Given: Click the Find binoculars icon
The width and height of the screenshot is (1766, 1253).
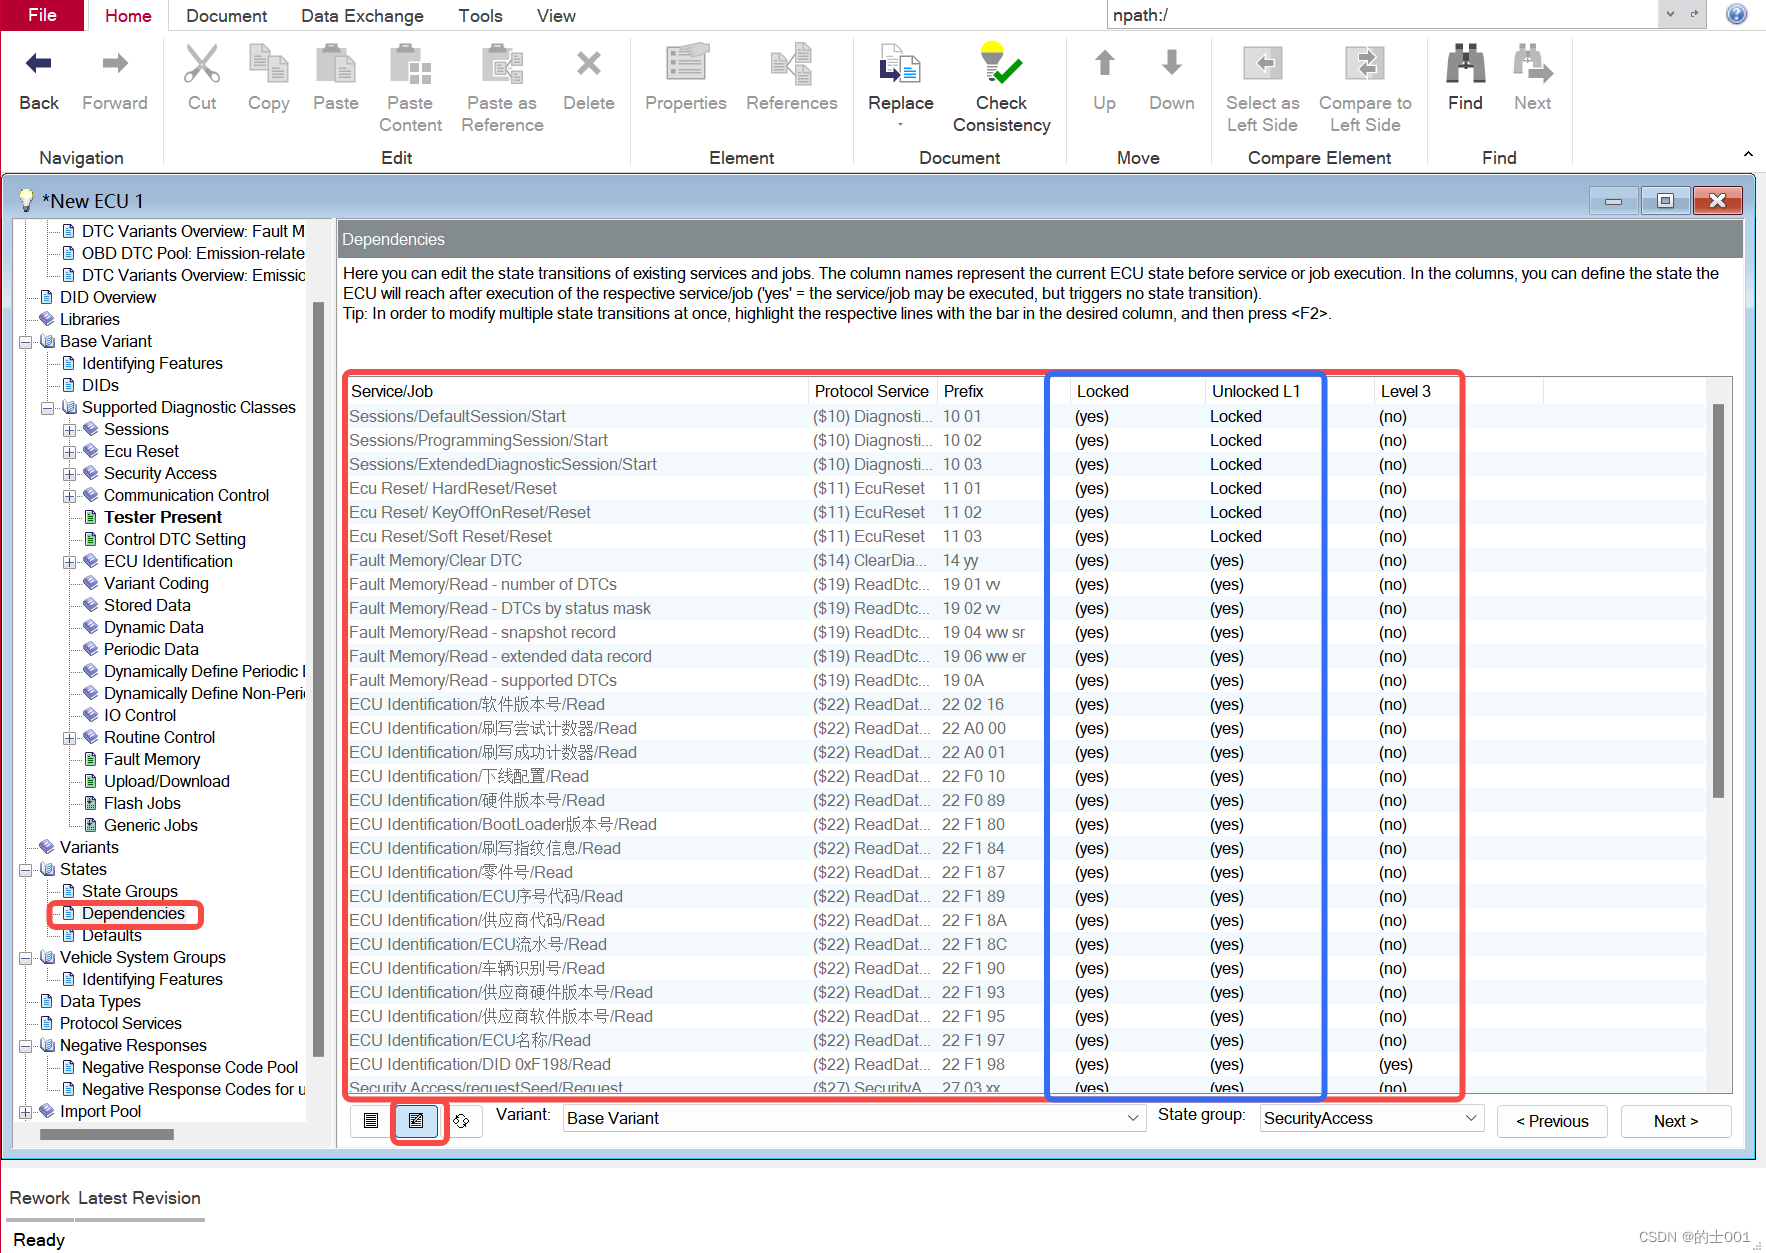Looking at the screenshot, I should pos(1465,64).
